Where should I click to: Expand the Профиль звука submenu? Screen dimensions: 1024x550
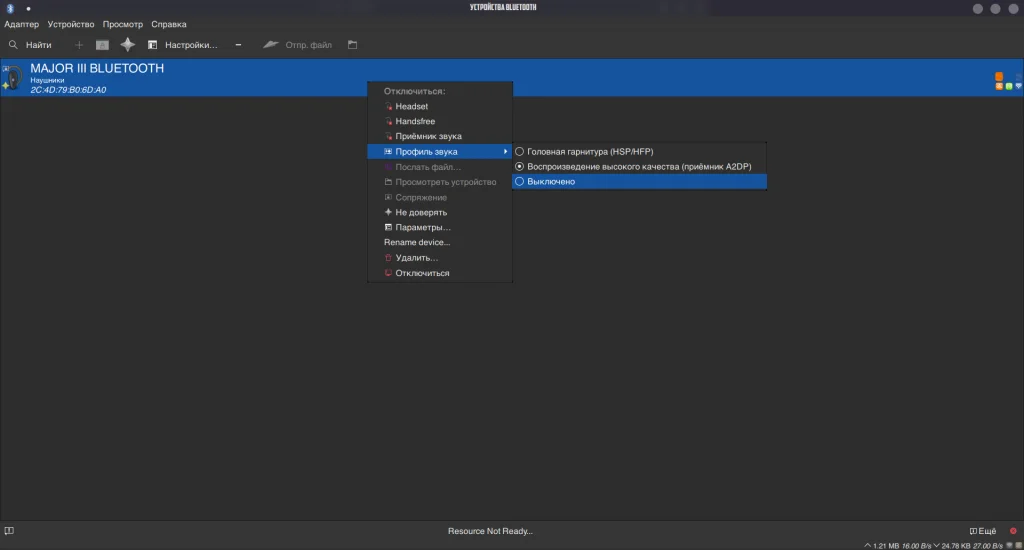click(x=440, y=152)
